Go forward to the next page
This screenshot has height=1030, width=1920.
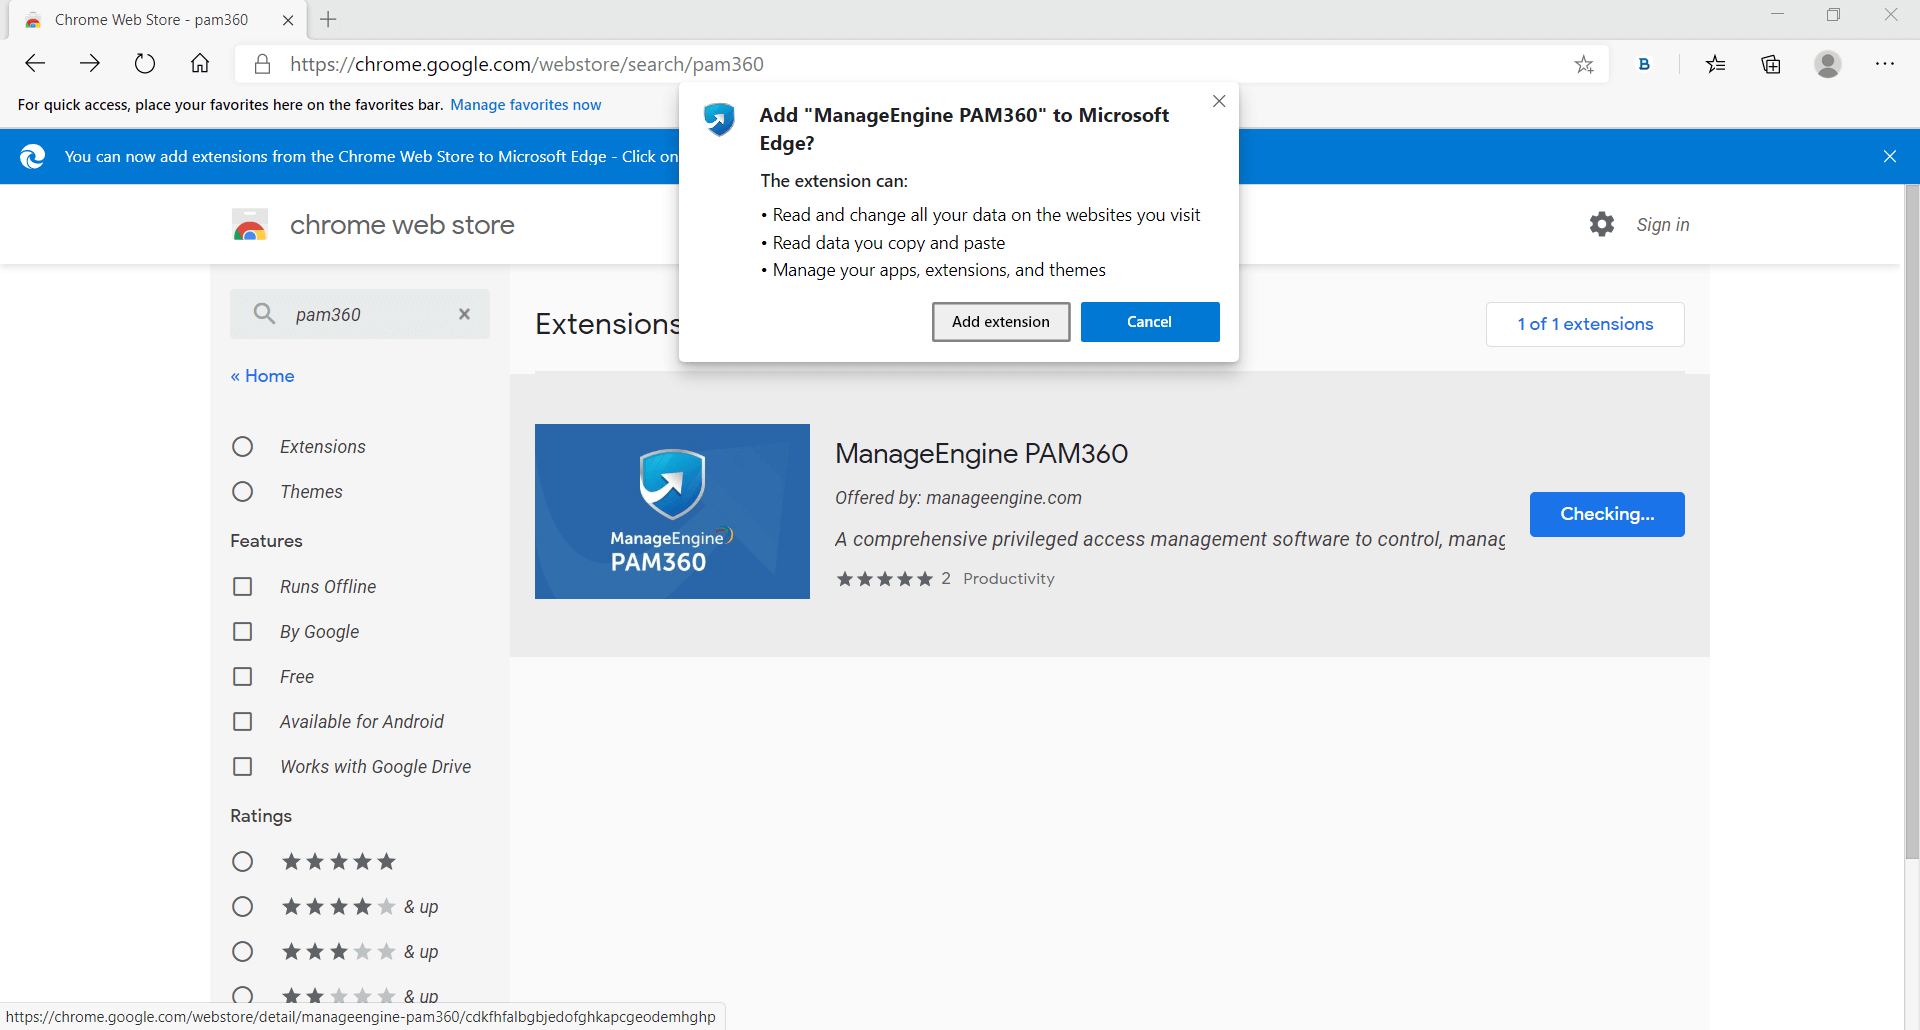90,64
